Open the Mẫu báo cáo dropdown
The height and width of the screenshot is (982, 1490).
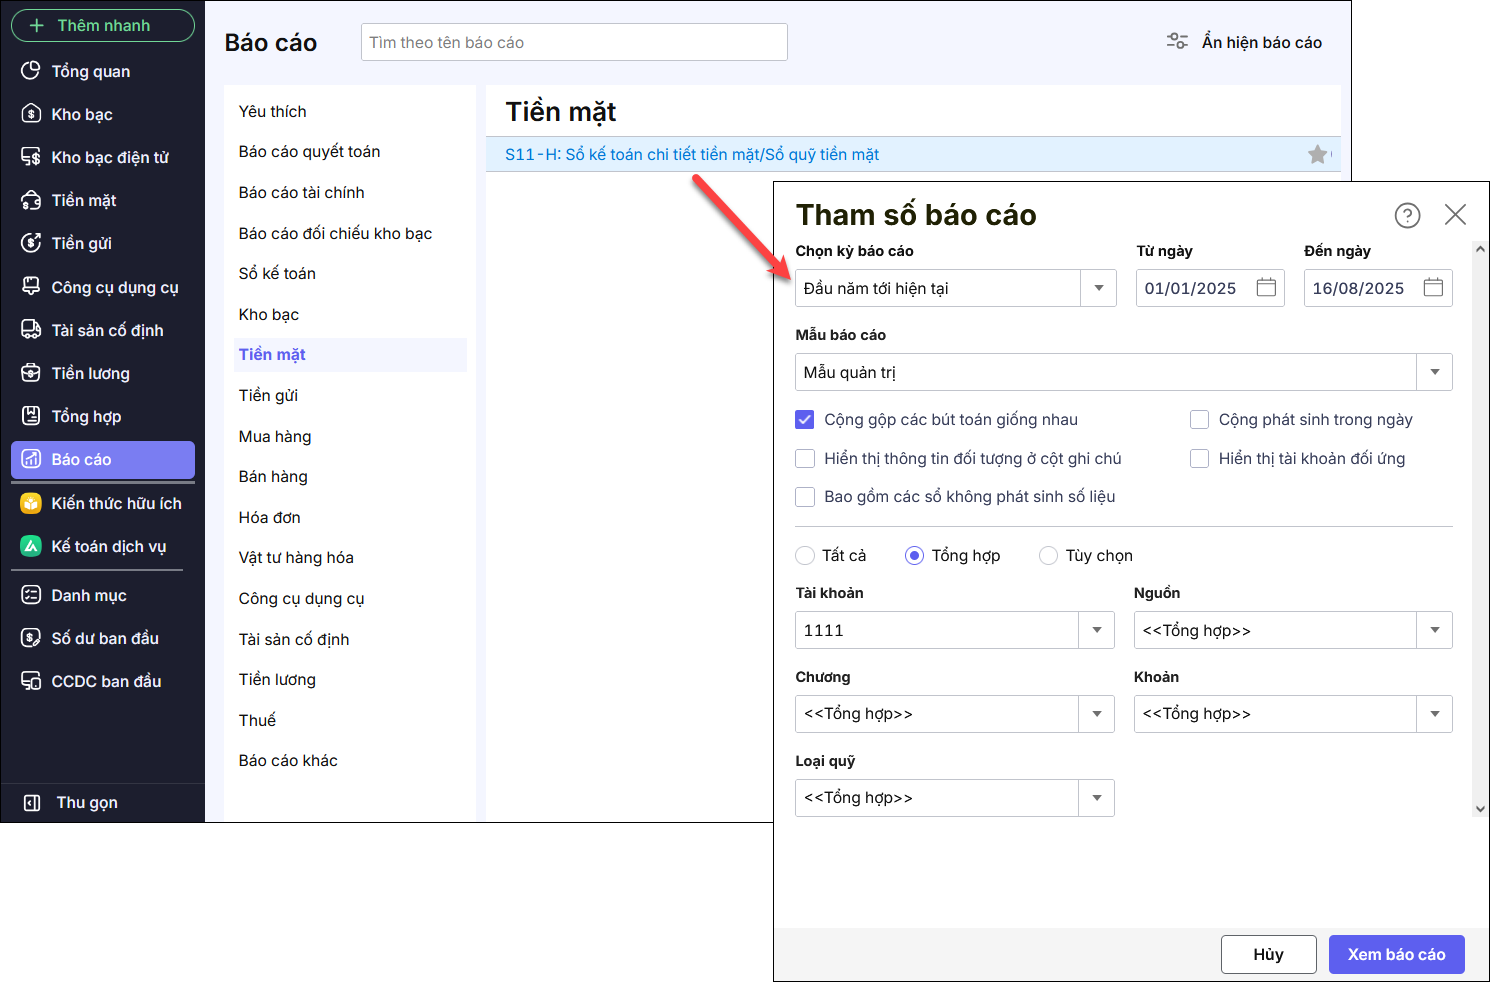tap(1434, 372)
